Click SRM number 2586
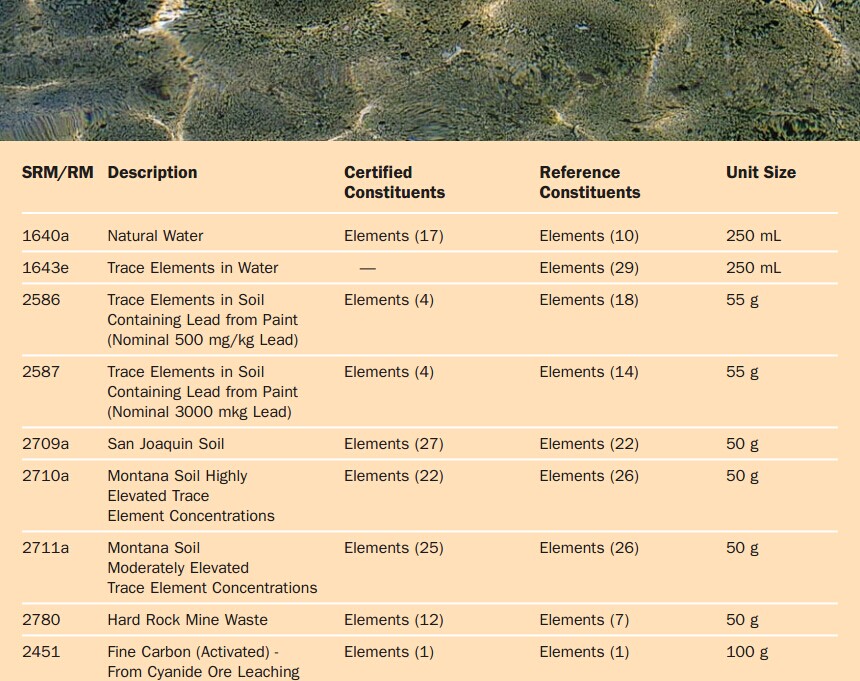Screen dimensions: 860x681 click(41, 300)
